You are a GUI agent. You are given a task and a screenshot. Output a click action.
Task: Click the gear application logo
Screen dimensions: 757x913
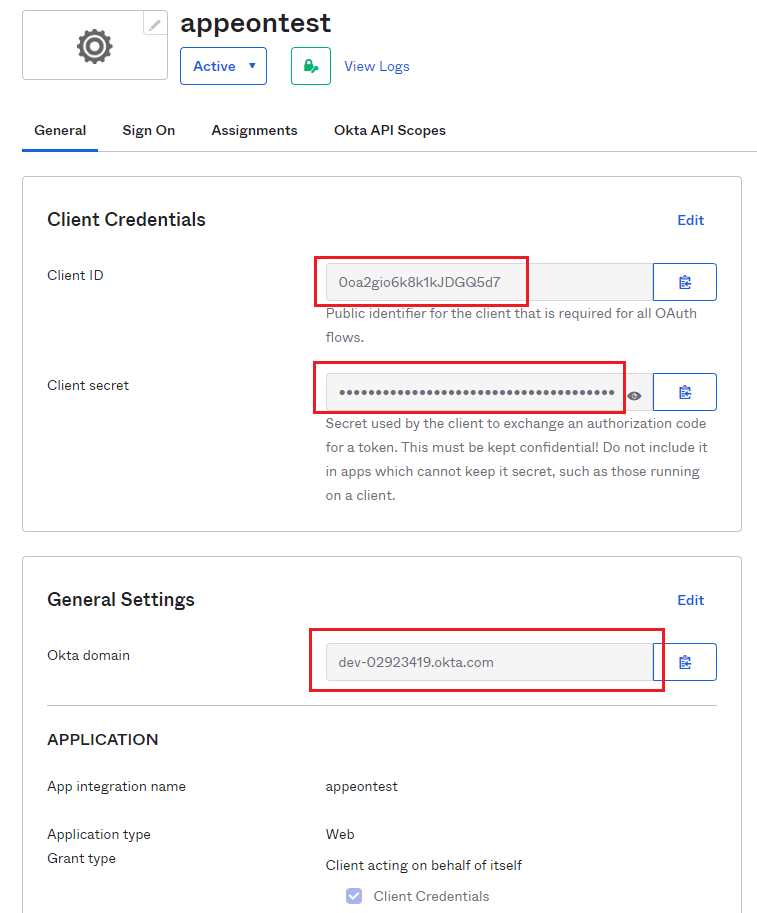pyautogui.click(x=95, y=46)
